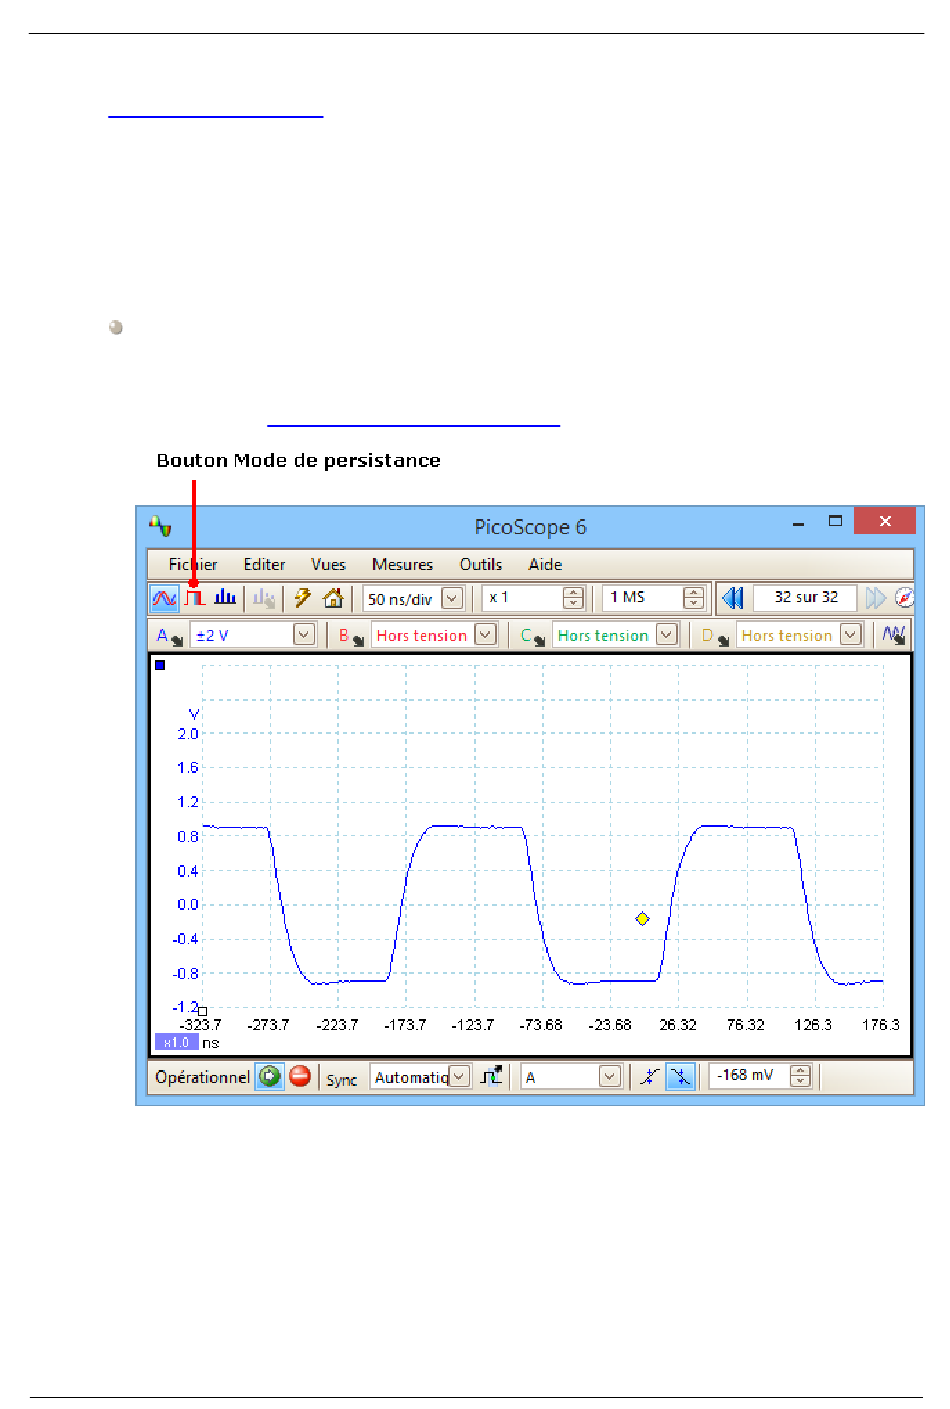Image resolution: width=950 pixels, height=1409 pixels.
Task: Open channel D options button
Action: [x=714, y=636]
